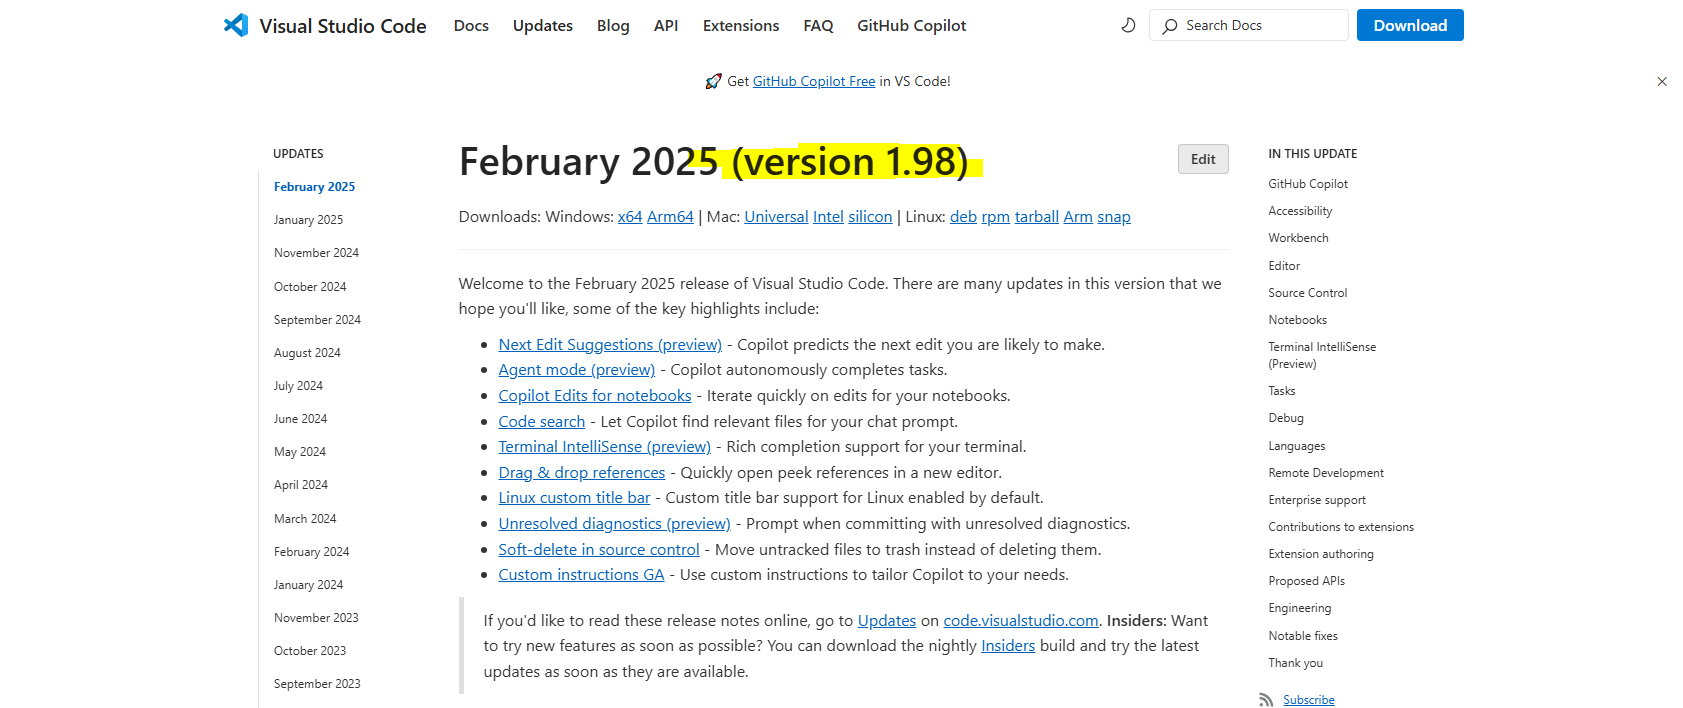The width and height of the screenshot is (1683, 708).
Task: Click the rocket icon in banner
Action: pyautogui.click(x=713, y=82)
